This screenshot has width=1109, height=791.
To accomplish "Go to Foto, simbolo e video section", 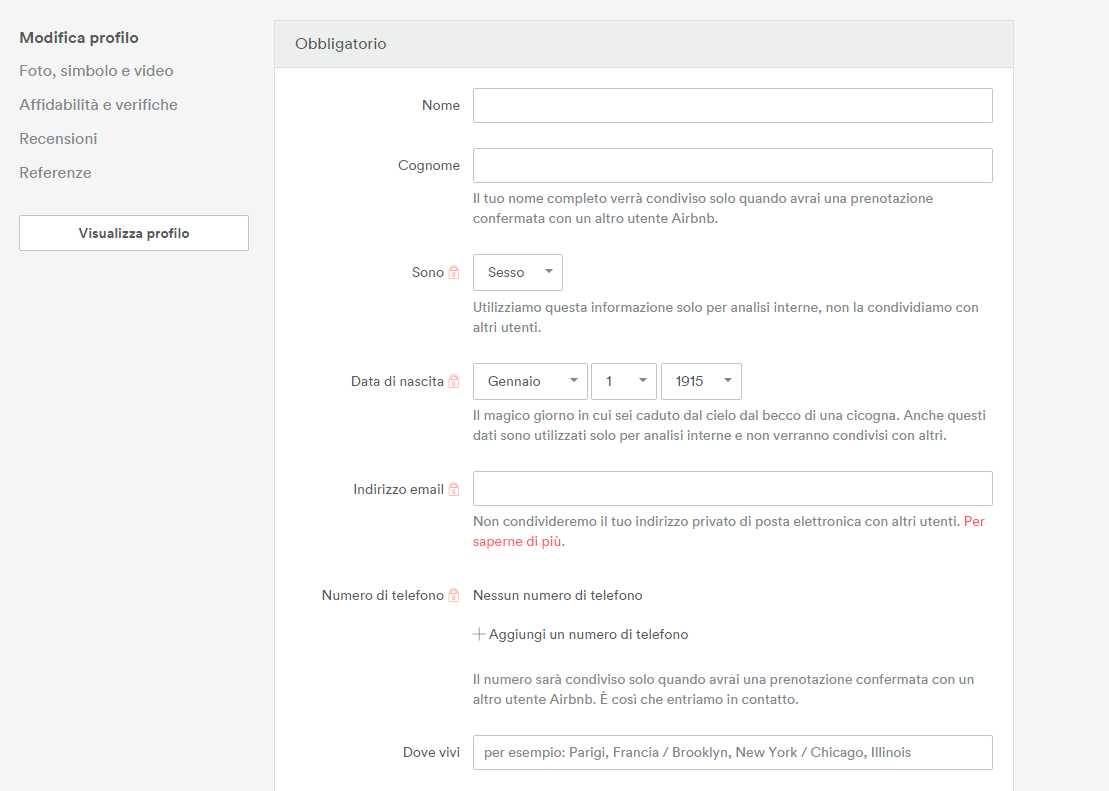I will (96, 71).
